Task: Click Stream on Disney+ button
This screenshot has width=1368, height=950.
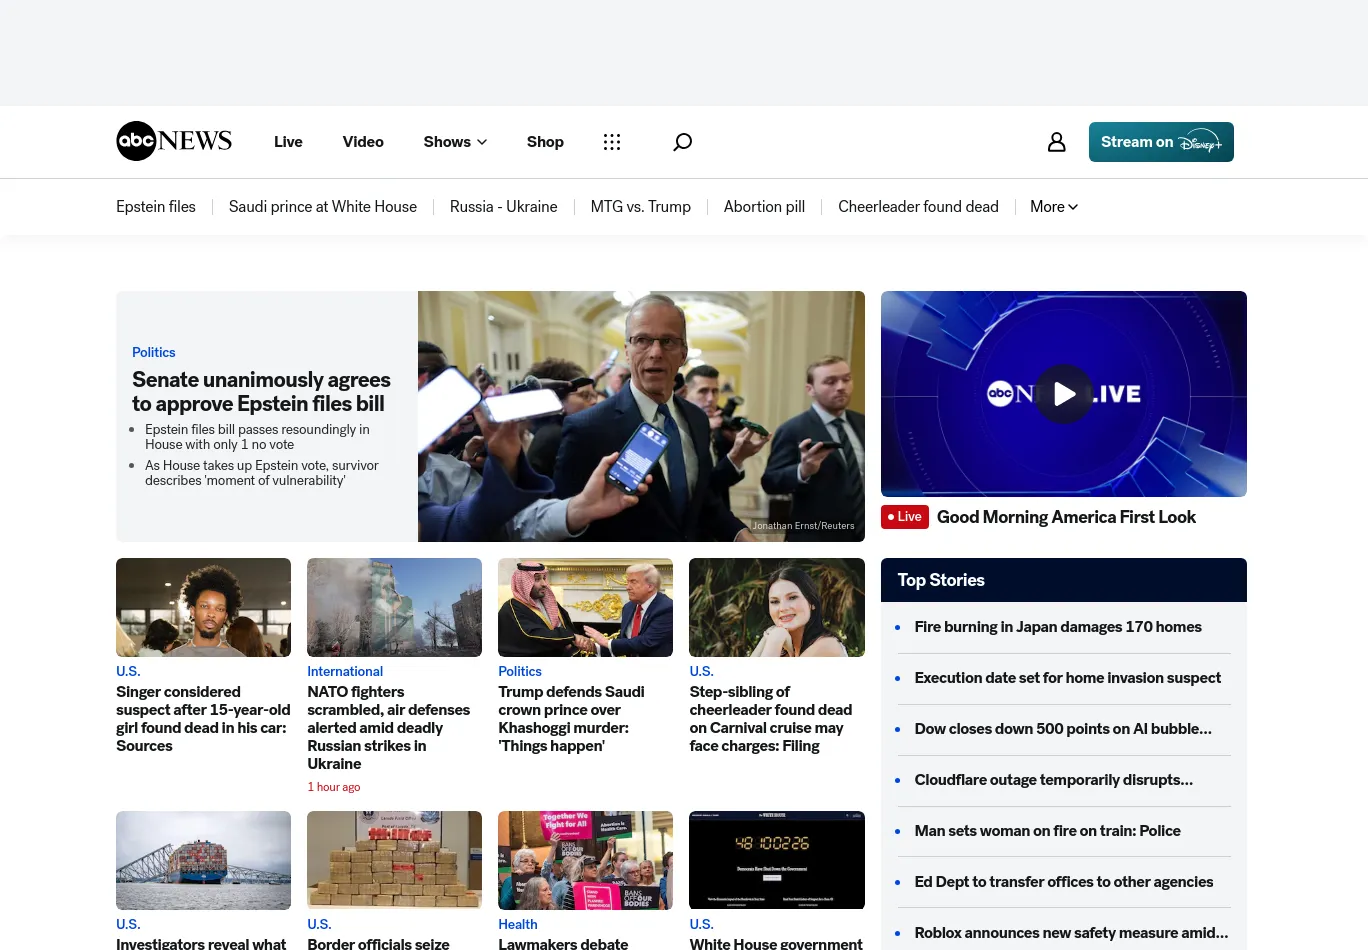Action: coord(1160,142)
